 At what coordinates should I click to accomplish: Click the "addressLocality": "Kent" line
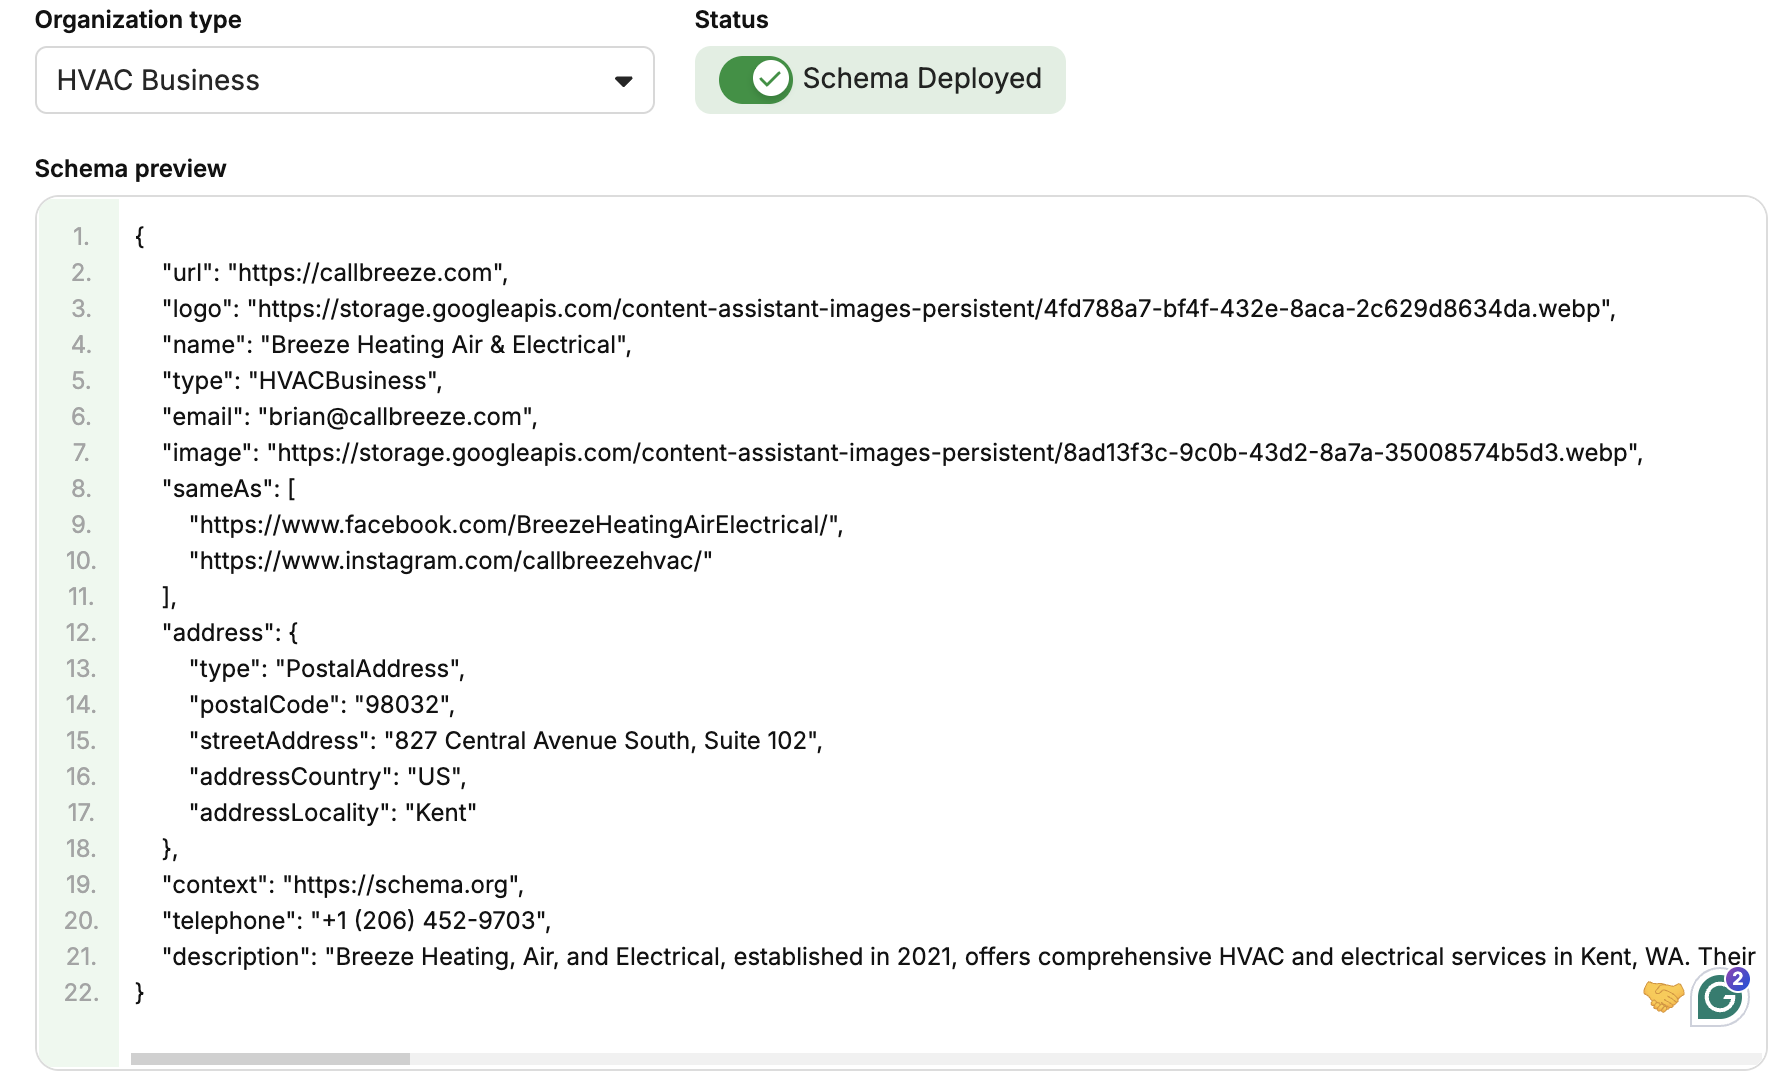coord(333,813)
